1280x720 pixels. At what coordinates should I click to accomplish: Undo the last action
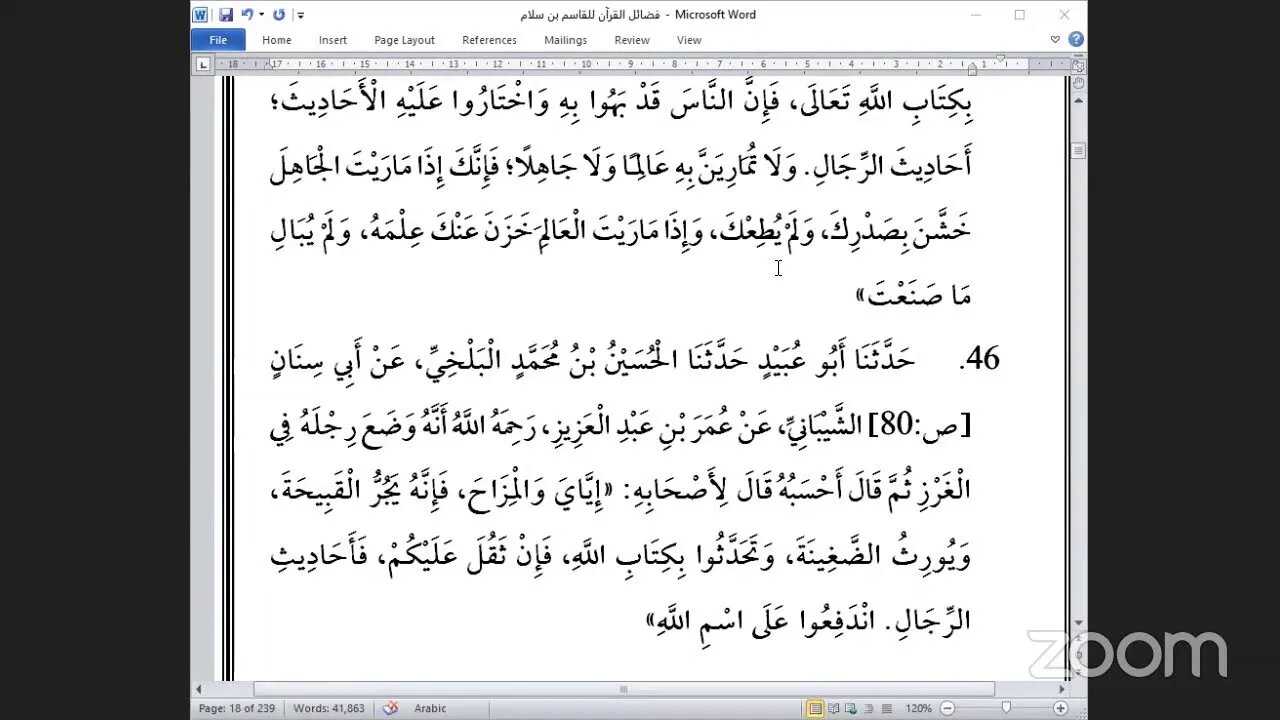tap(246, 15)
